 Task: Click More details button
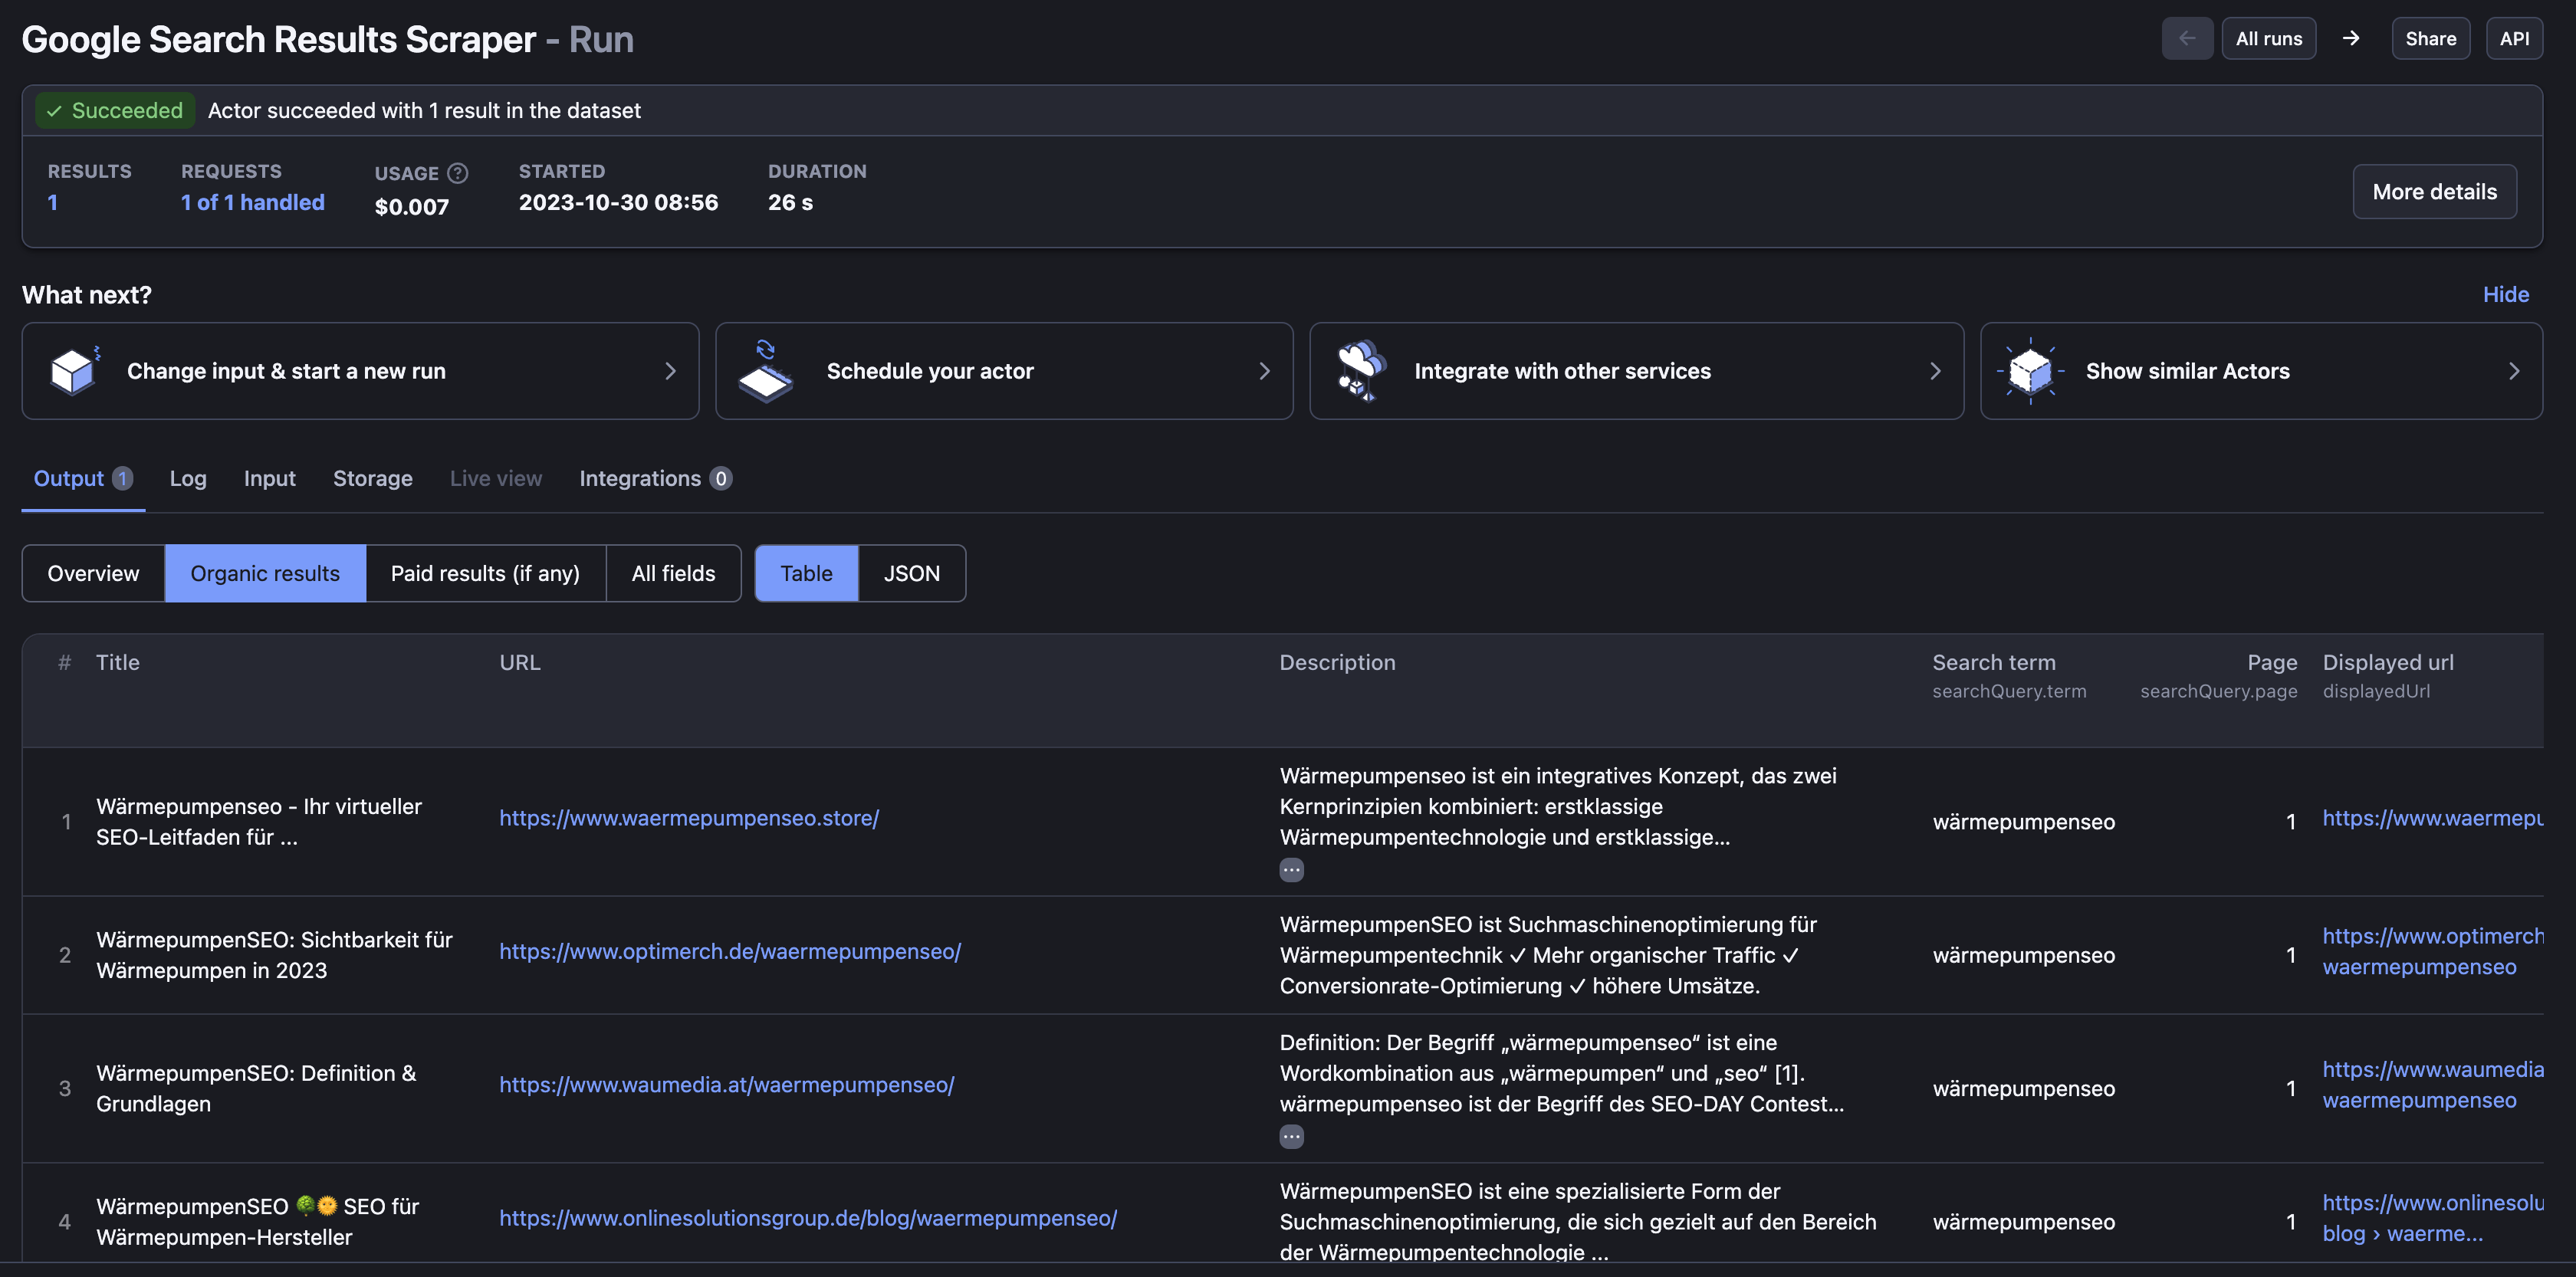pos(2434,192)
